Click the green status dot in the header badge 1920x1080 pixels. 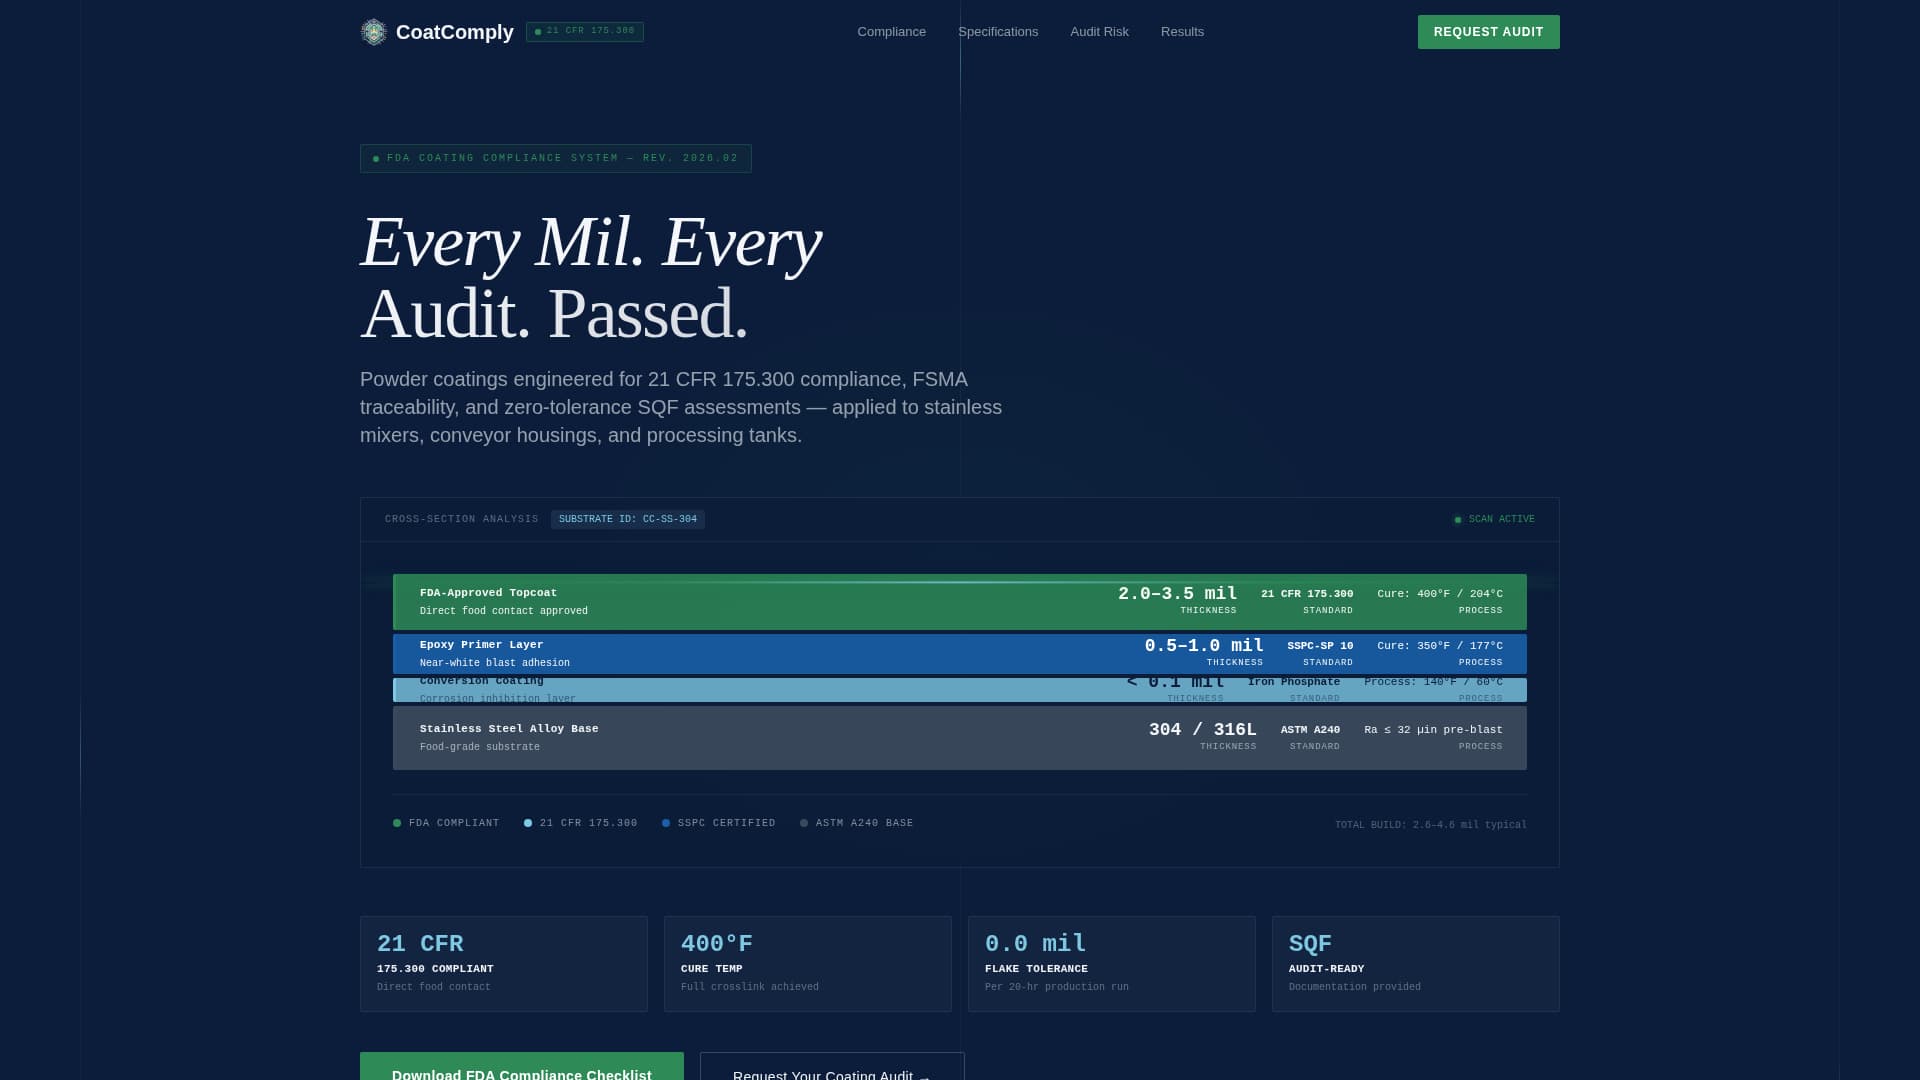(538, 31)
